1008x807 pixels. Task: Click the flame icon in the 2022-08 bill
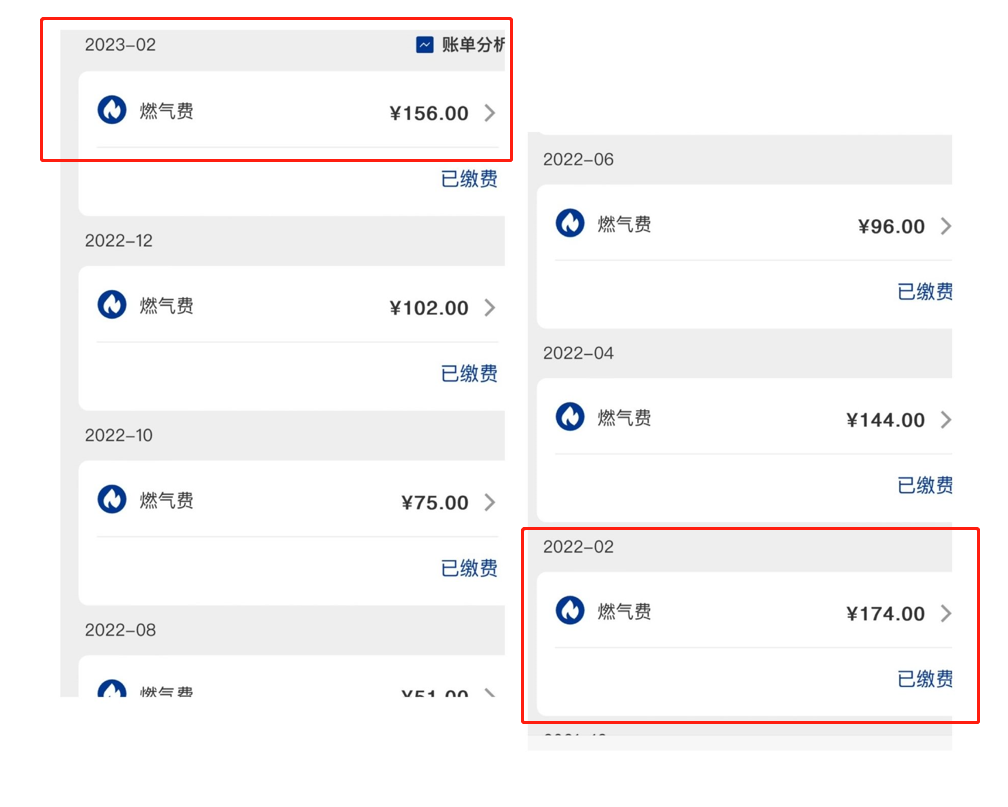[x=112, y=689]
